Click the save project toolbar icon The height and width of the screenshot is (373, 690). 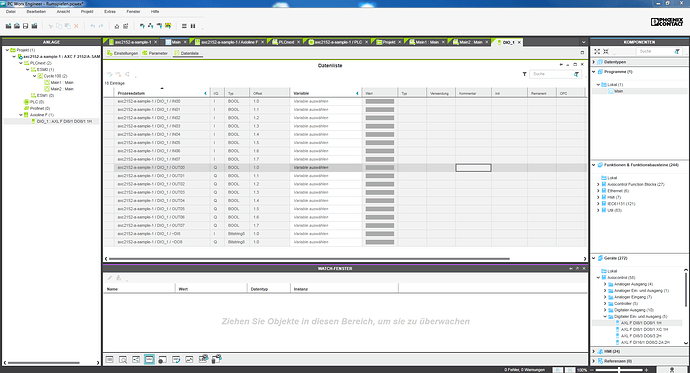(26, 26)
